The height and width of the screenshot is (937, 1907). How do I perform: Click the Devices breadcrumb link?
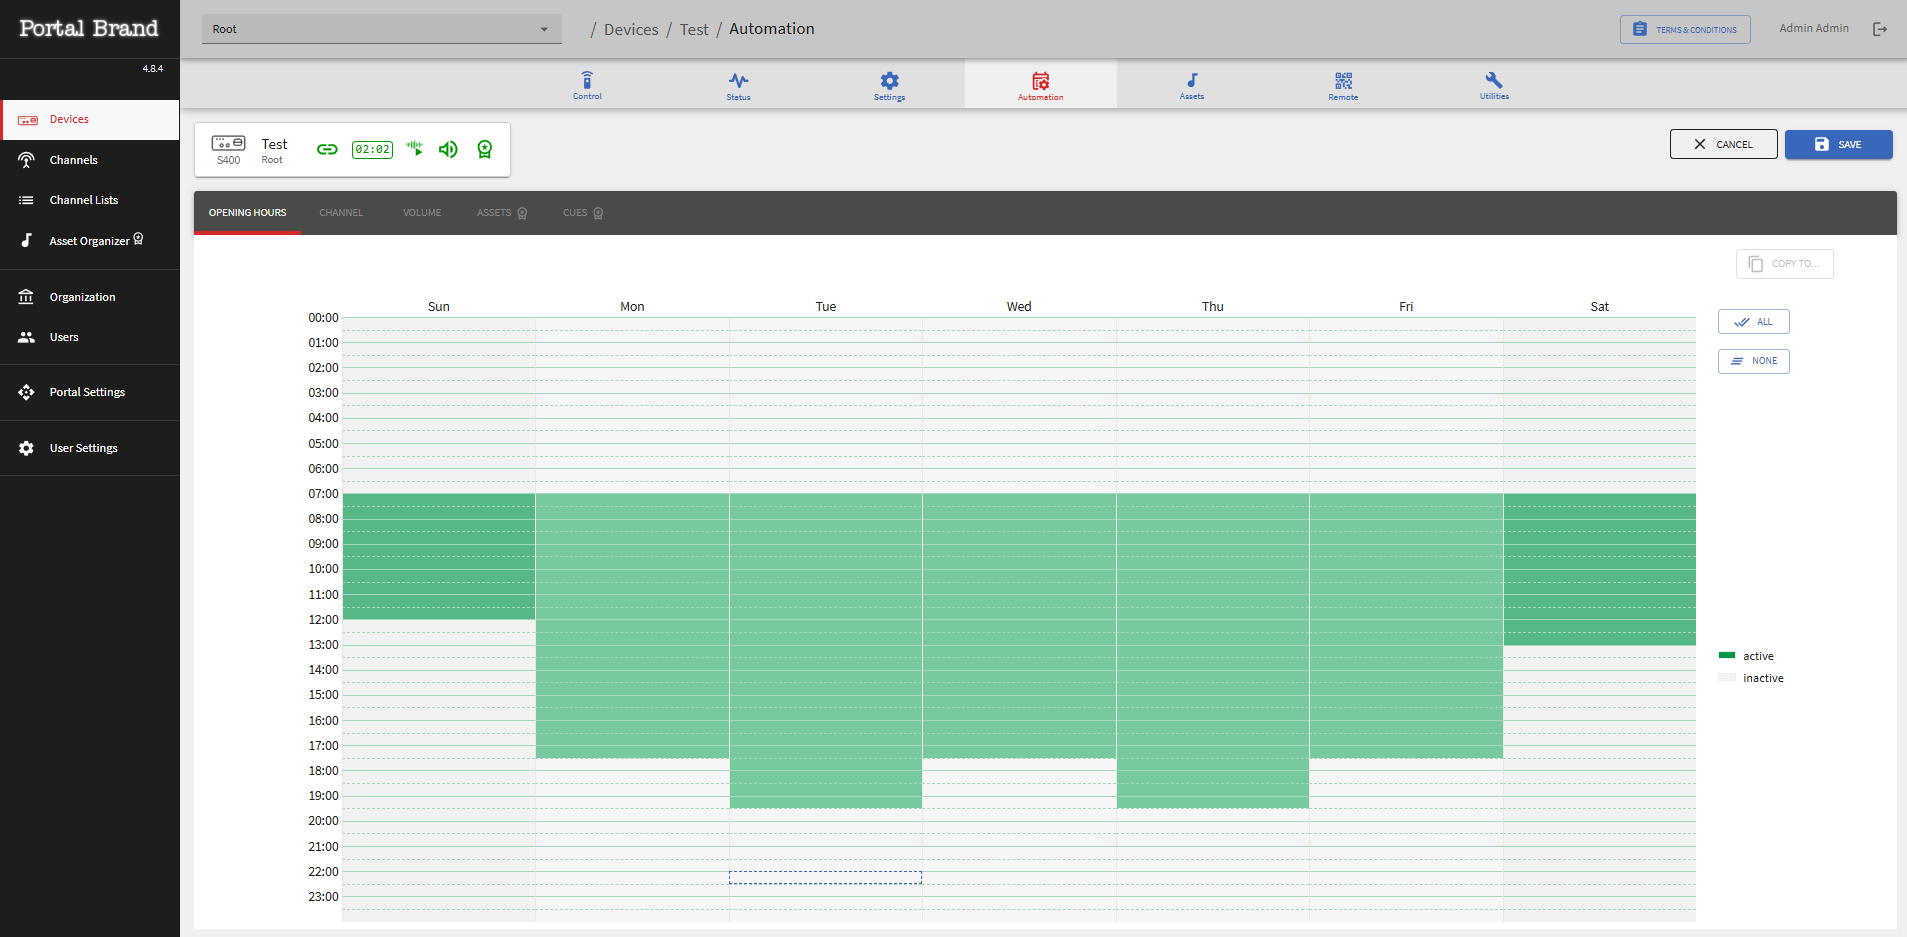[x=631, y=30]
